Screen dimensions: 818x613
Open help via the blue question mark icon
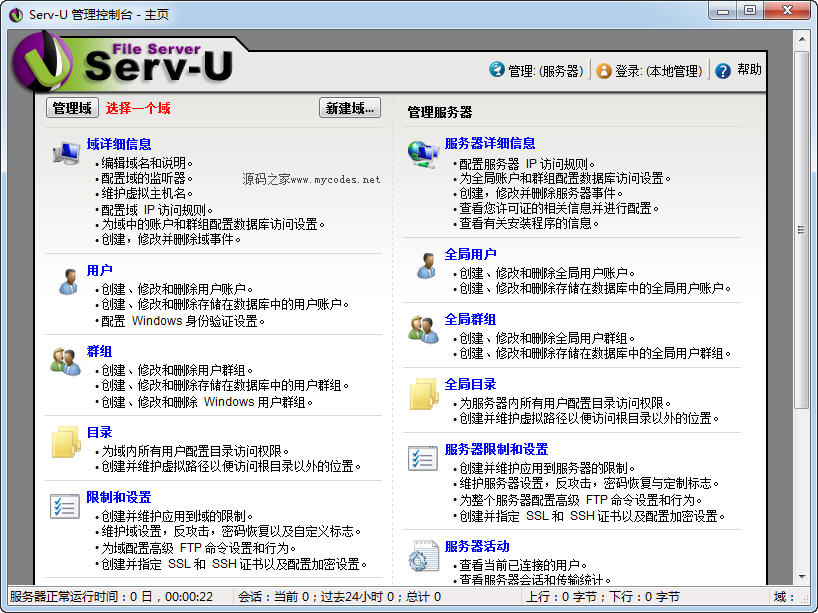pos(723,70)
